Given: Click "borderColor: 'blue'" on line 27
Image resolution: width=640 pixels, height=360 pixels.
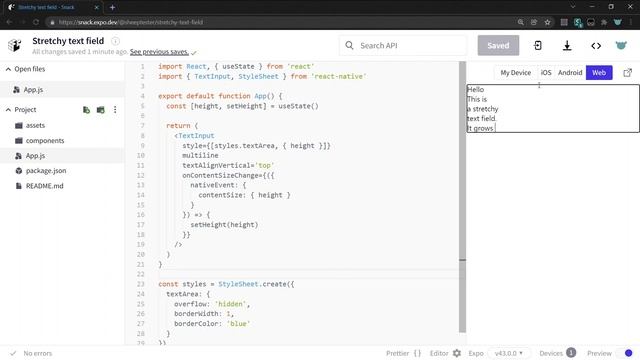Looking at the screenshot, I should point(212,324).
